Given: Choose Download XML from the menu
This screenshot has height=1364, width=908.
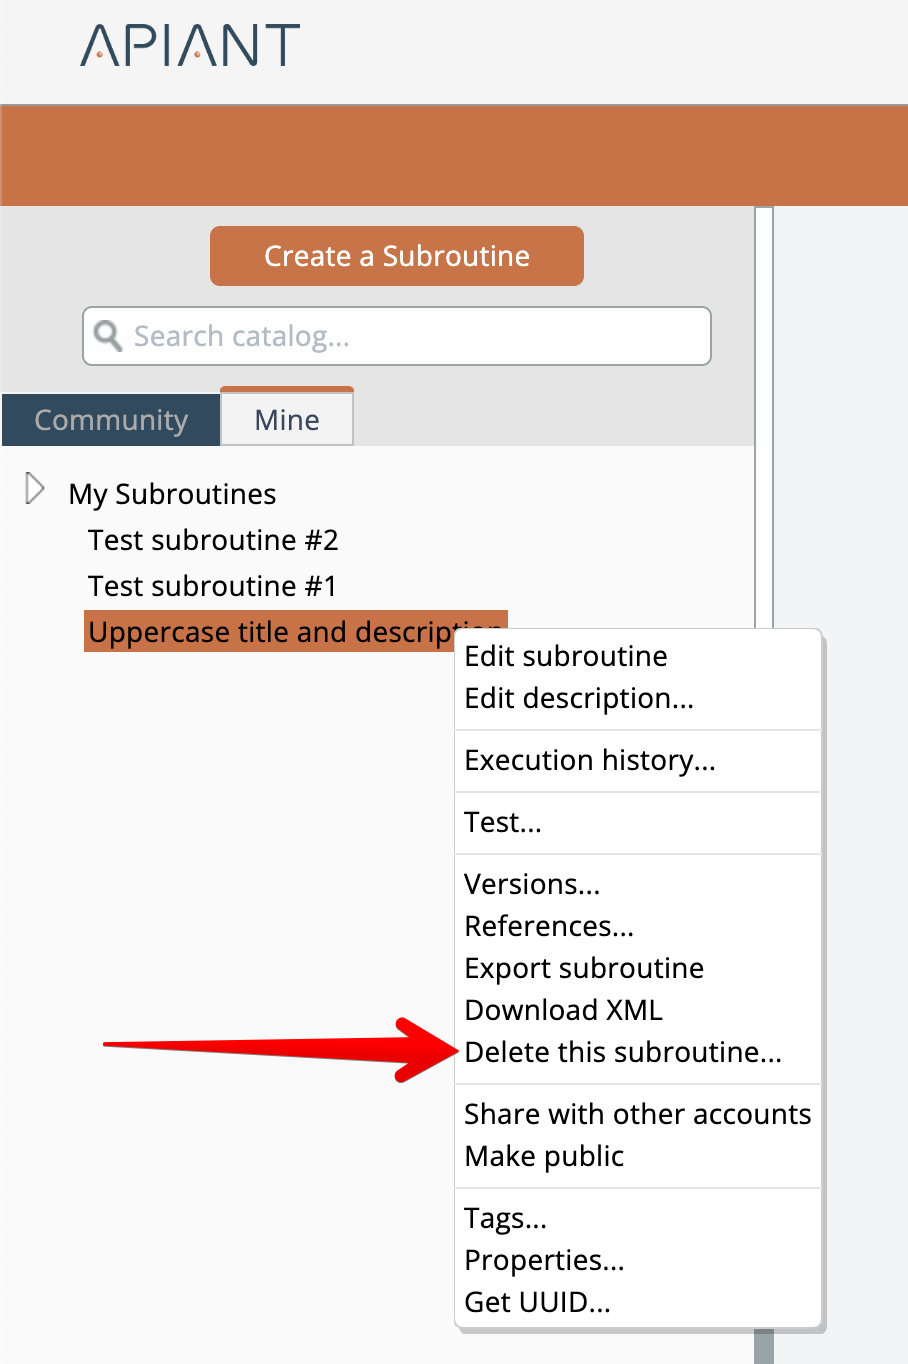Looking at the screenshot, I should pyautogui.click(x=563, y=1010).
